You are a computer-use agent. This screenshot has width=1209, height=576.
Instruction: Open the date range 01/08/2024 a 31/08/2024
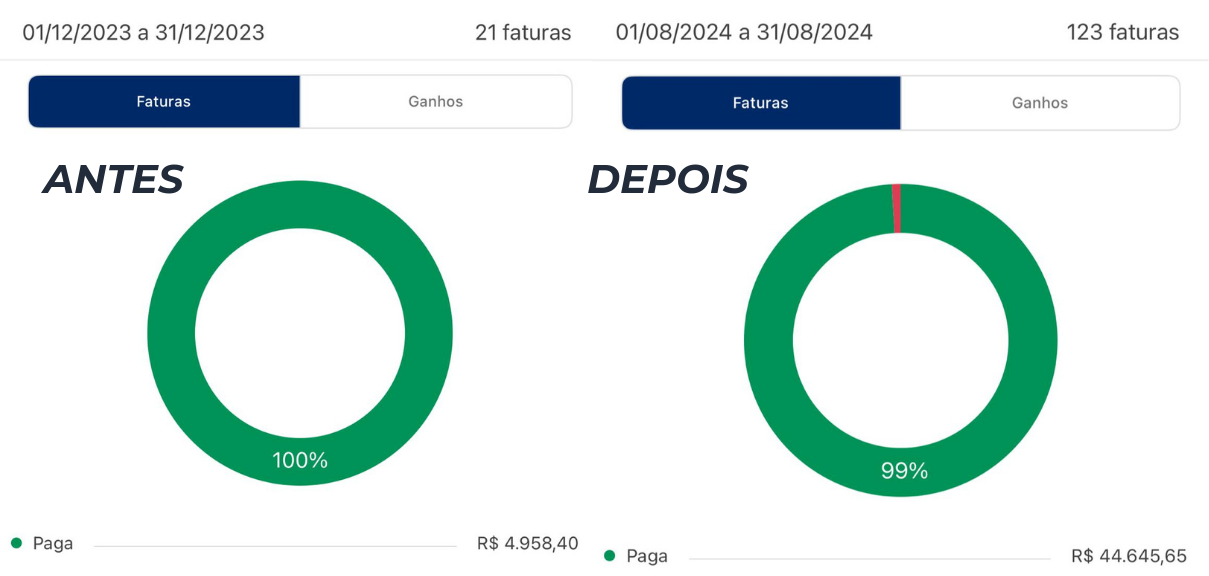pyautogui.click(x=744, y=33)
